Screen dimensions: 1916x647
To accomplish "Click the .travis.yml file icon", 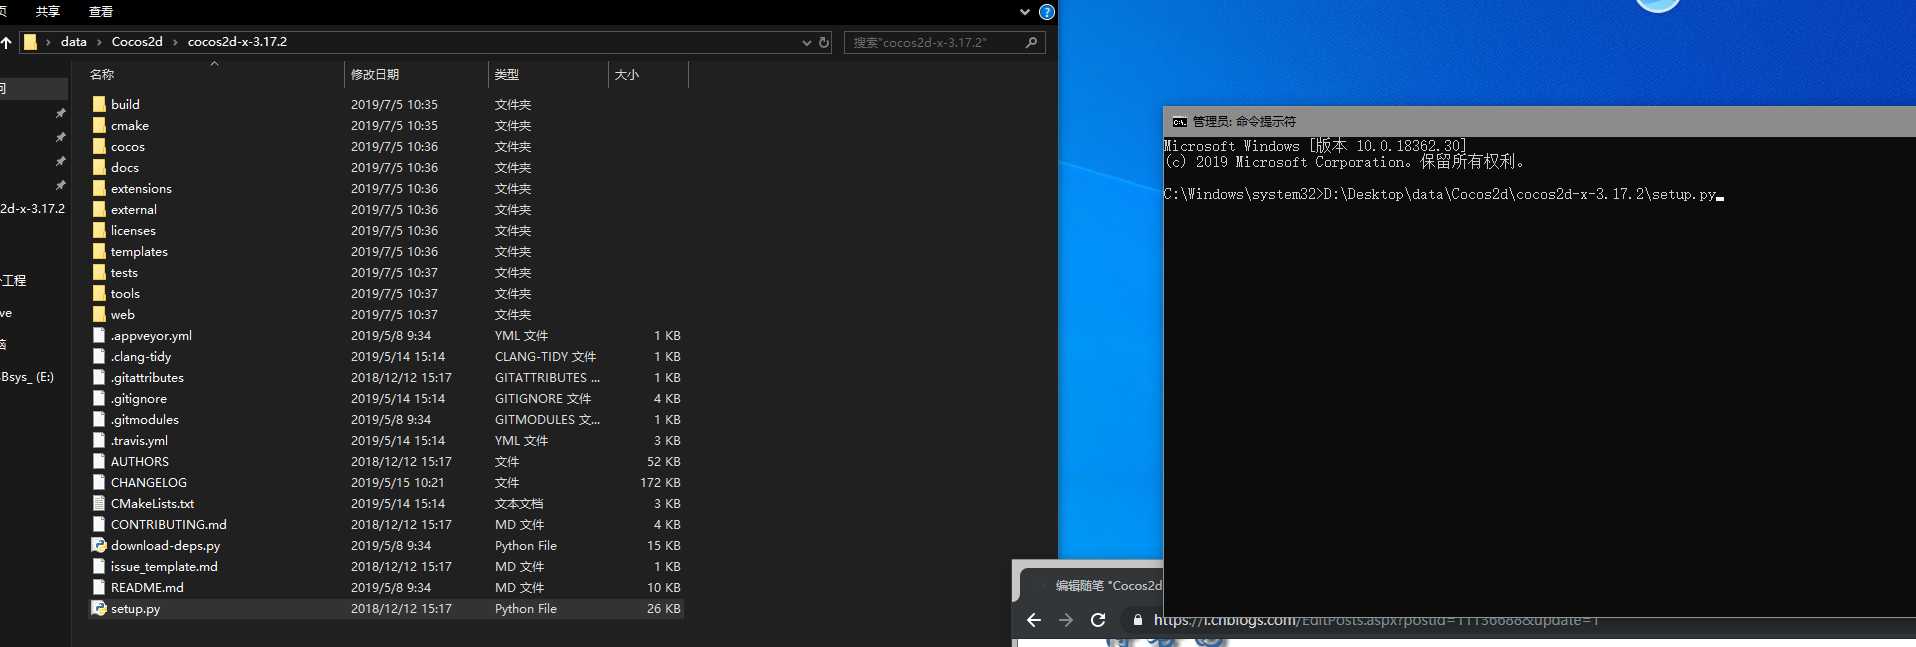I will tap(99, 440).
